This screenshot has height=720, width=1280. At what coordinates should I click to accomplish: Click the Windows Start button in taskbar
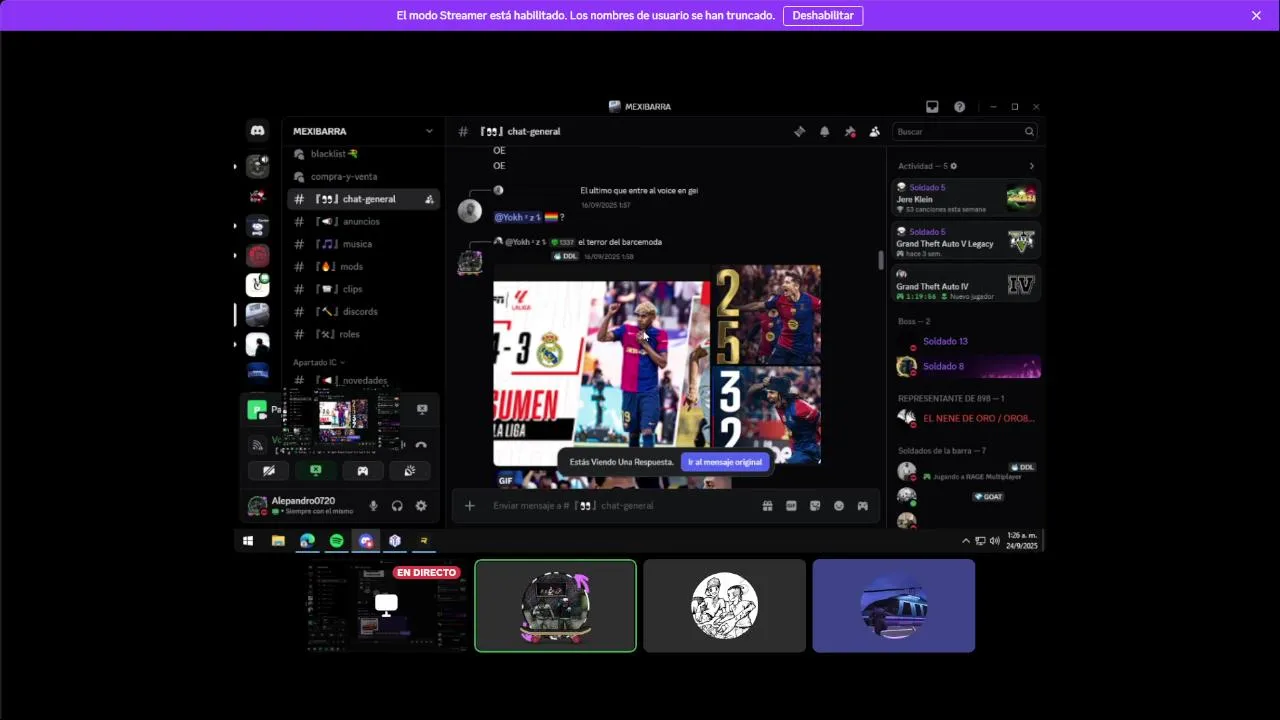coord(248,541)
